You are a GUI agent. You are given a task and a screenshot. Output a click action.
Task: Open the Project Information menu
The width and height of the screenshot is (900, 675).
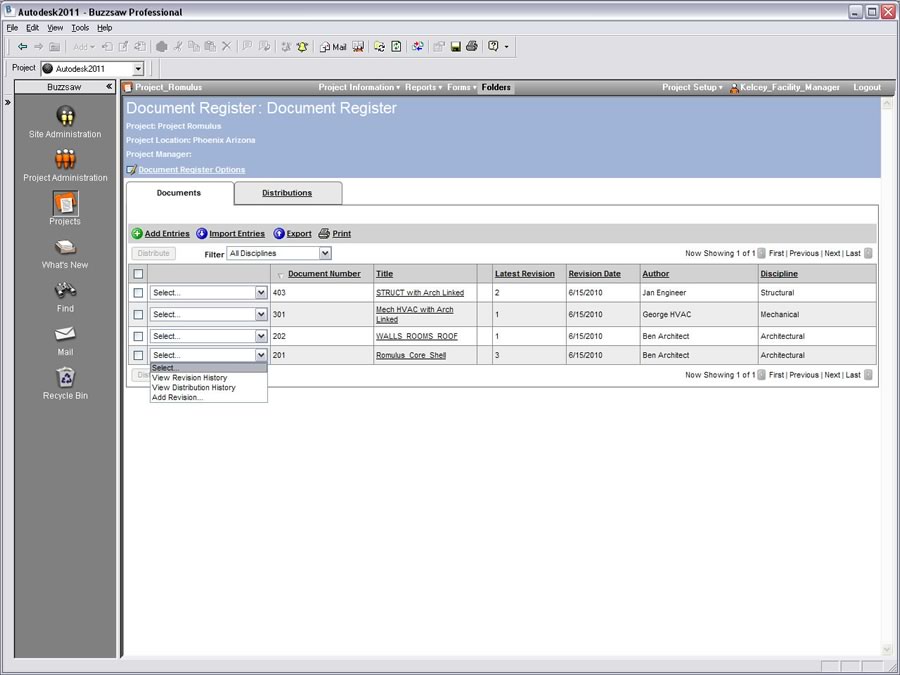(359, 87)
